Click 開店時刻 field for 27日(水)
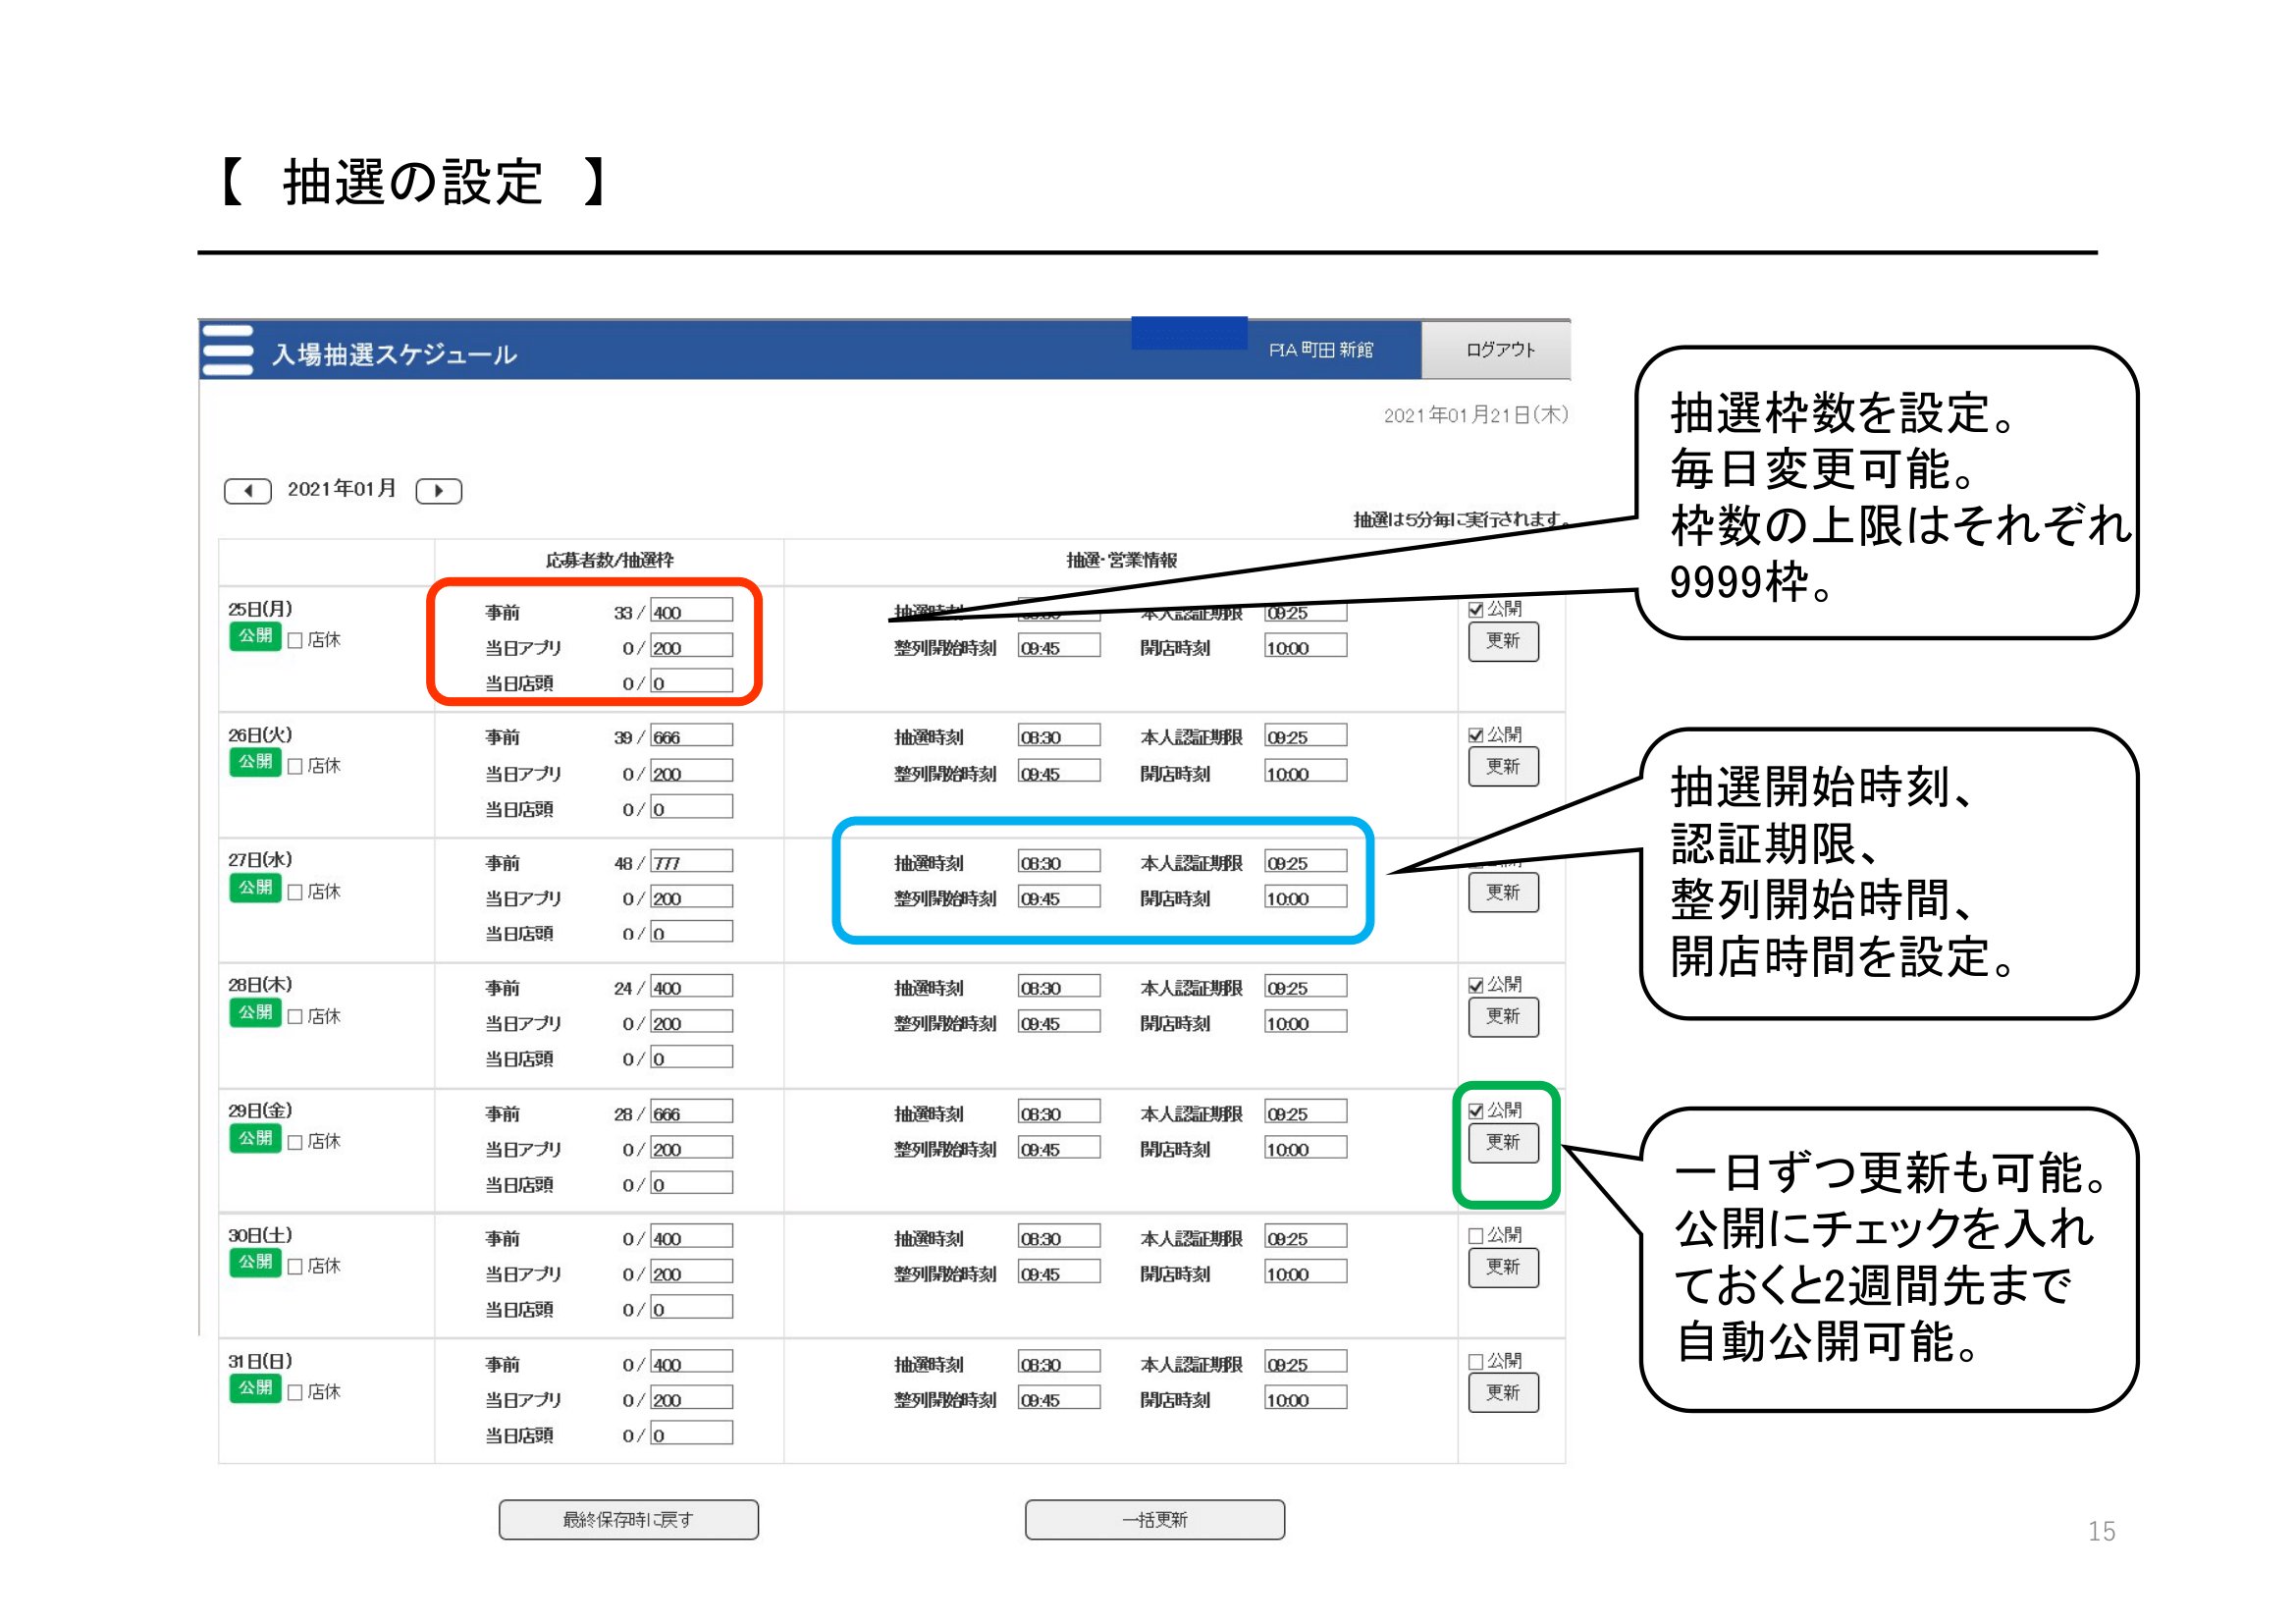2296x1624 pixels. pyautogui.click(x=1306, y=897)
